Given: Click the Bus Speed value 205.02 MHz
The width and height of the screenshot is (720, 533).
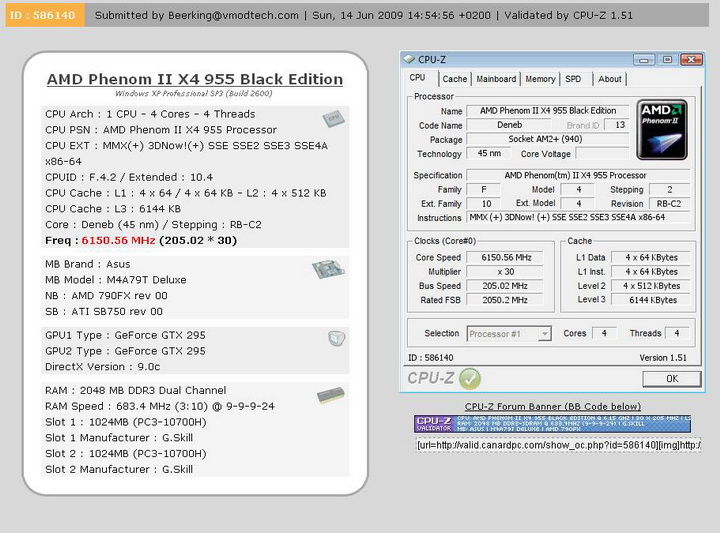Looking at the screenshot, I should point(505,286).
